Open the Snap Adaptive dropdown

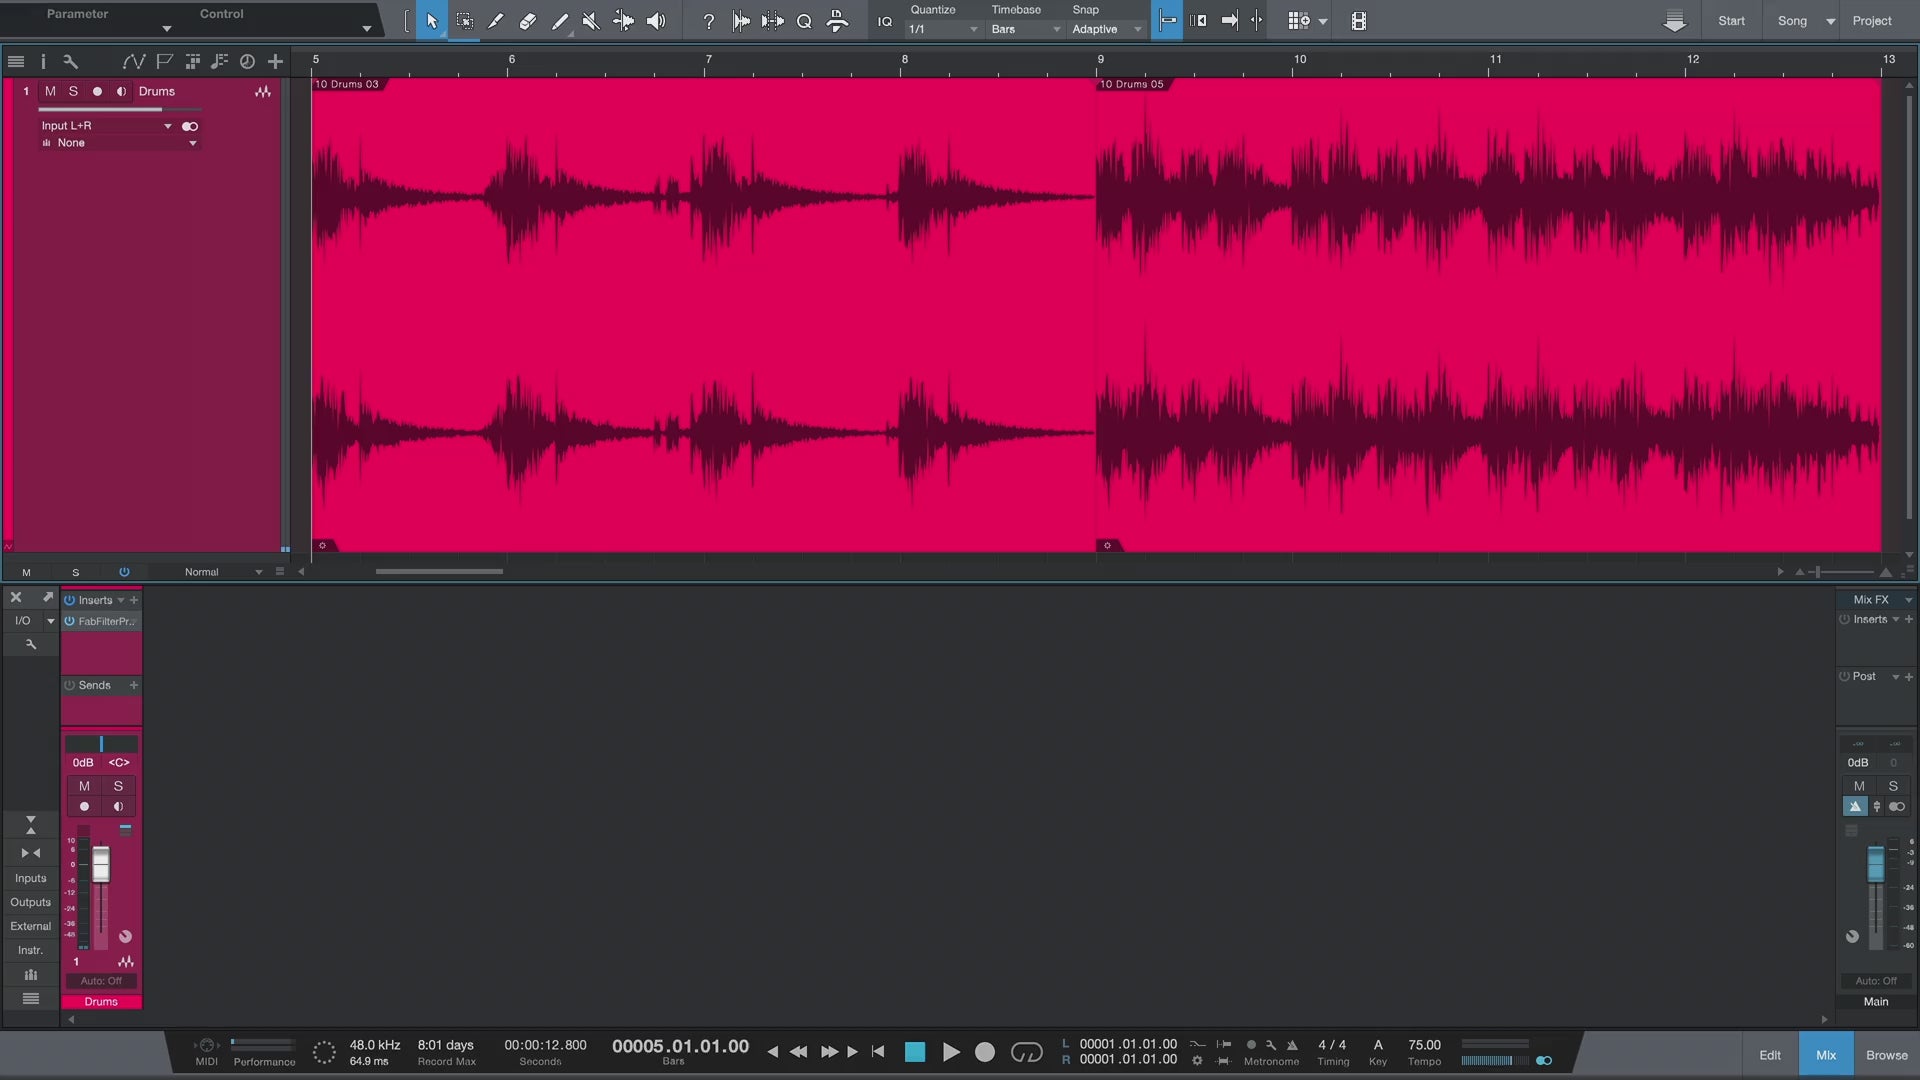point(1106,29)
